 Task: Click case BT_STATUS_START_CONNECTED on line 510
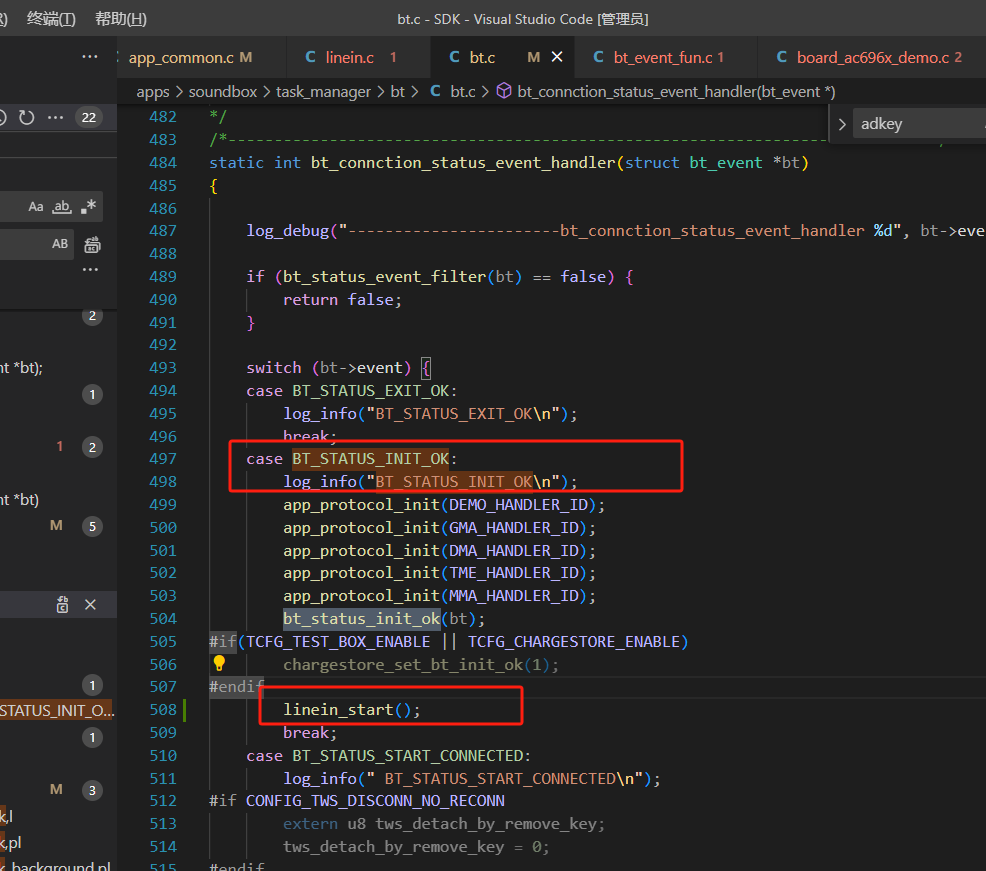click(388, 756)
